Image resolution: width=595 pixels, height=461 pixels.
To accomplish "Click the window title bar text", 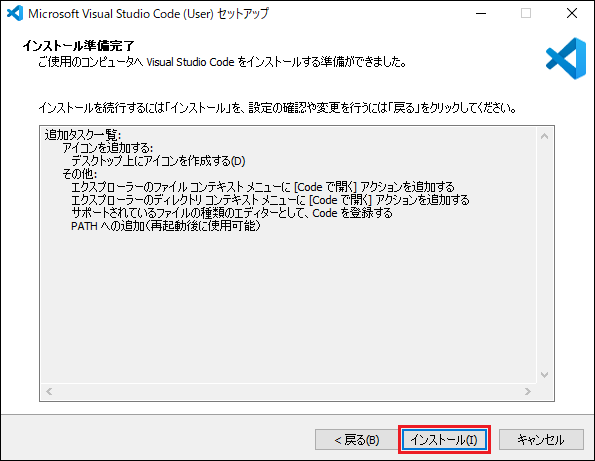I will [148, 14].
